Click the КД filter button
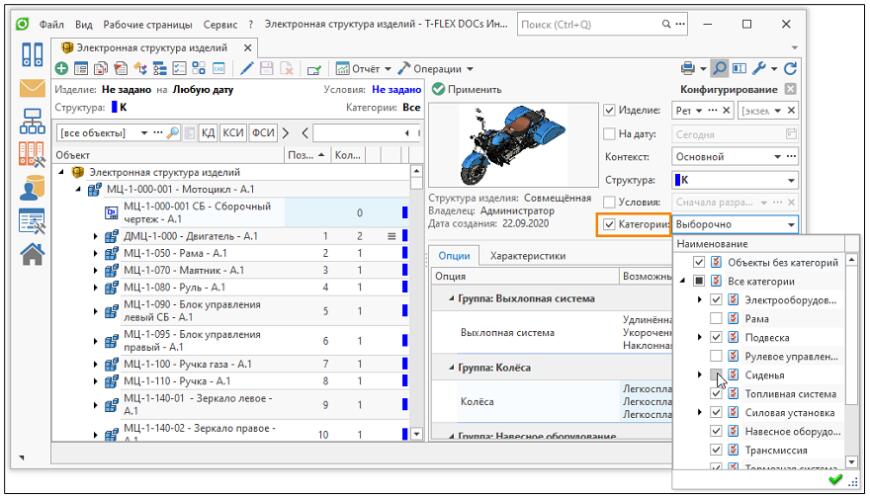The image size is (870, 499). point(208,133)
